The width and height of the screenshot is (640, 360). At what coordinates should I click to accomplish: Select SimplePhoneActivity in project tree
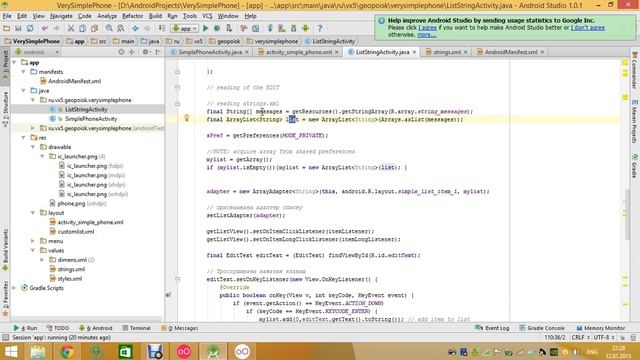pos(91,119)
